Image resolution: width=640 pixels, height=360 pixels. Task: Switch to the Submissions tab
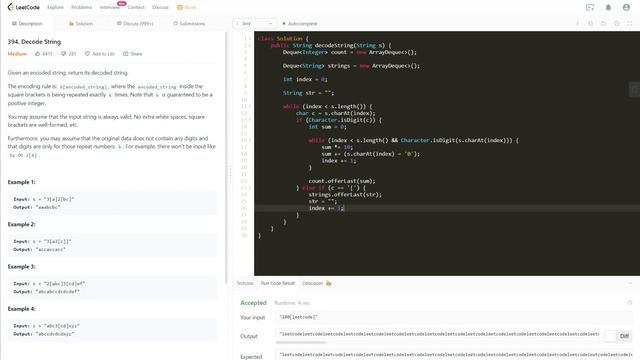189,24
